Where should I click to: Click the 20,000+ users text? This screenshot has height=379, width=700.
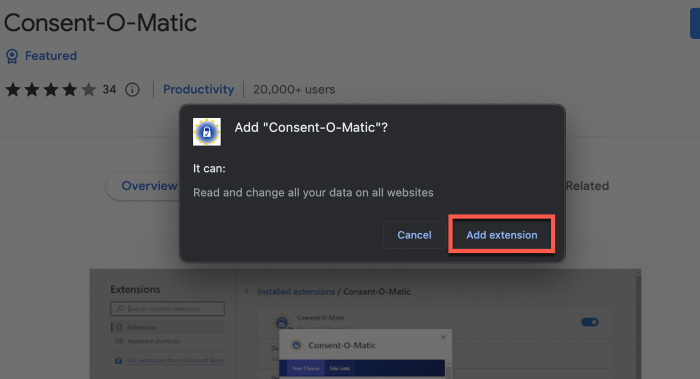point(294,89)
